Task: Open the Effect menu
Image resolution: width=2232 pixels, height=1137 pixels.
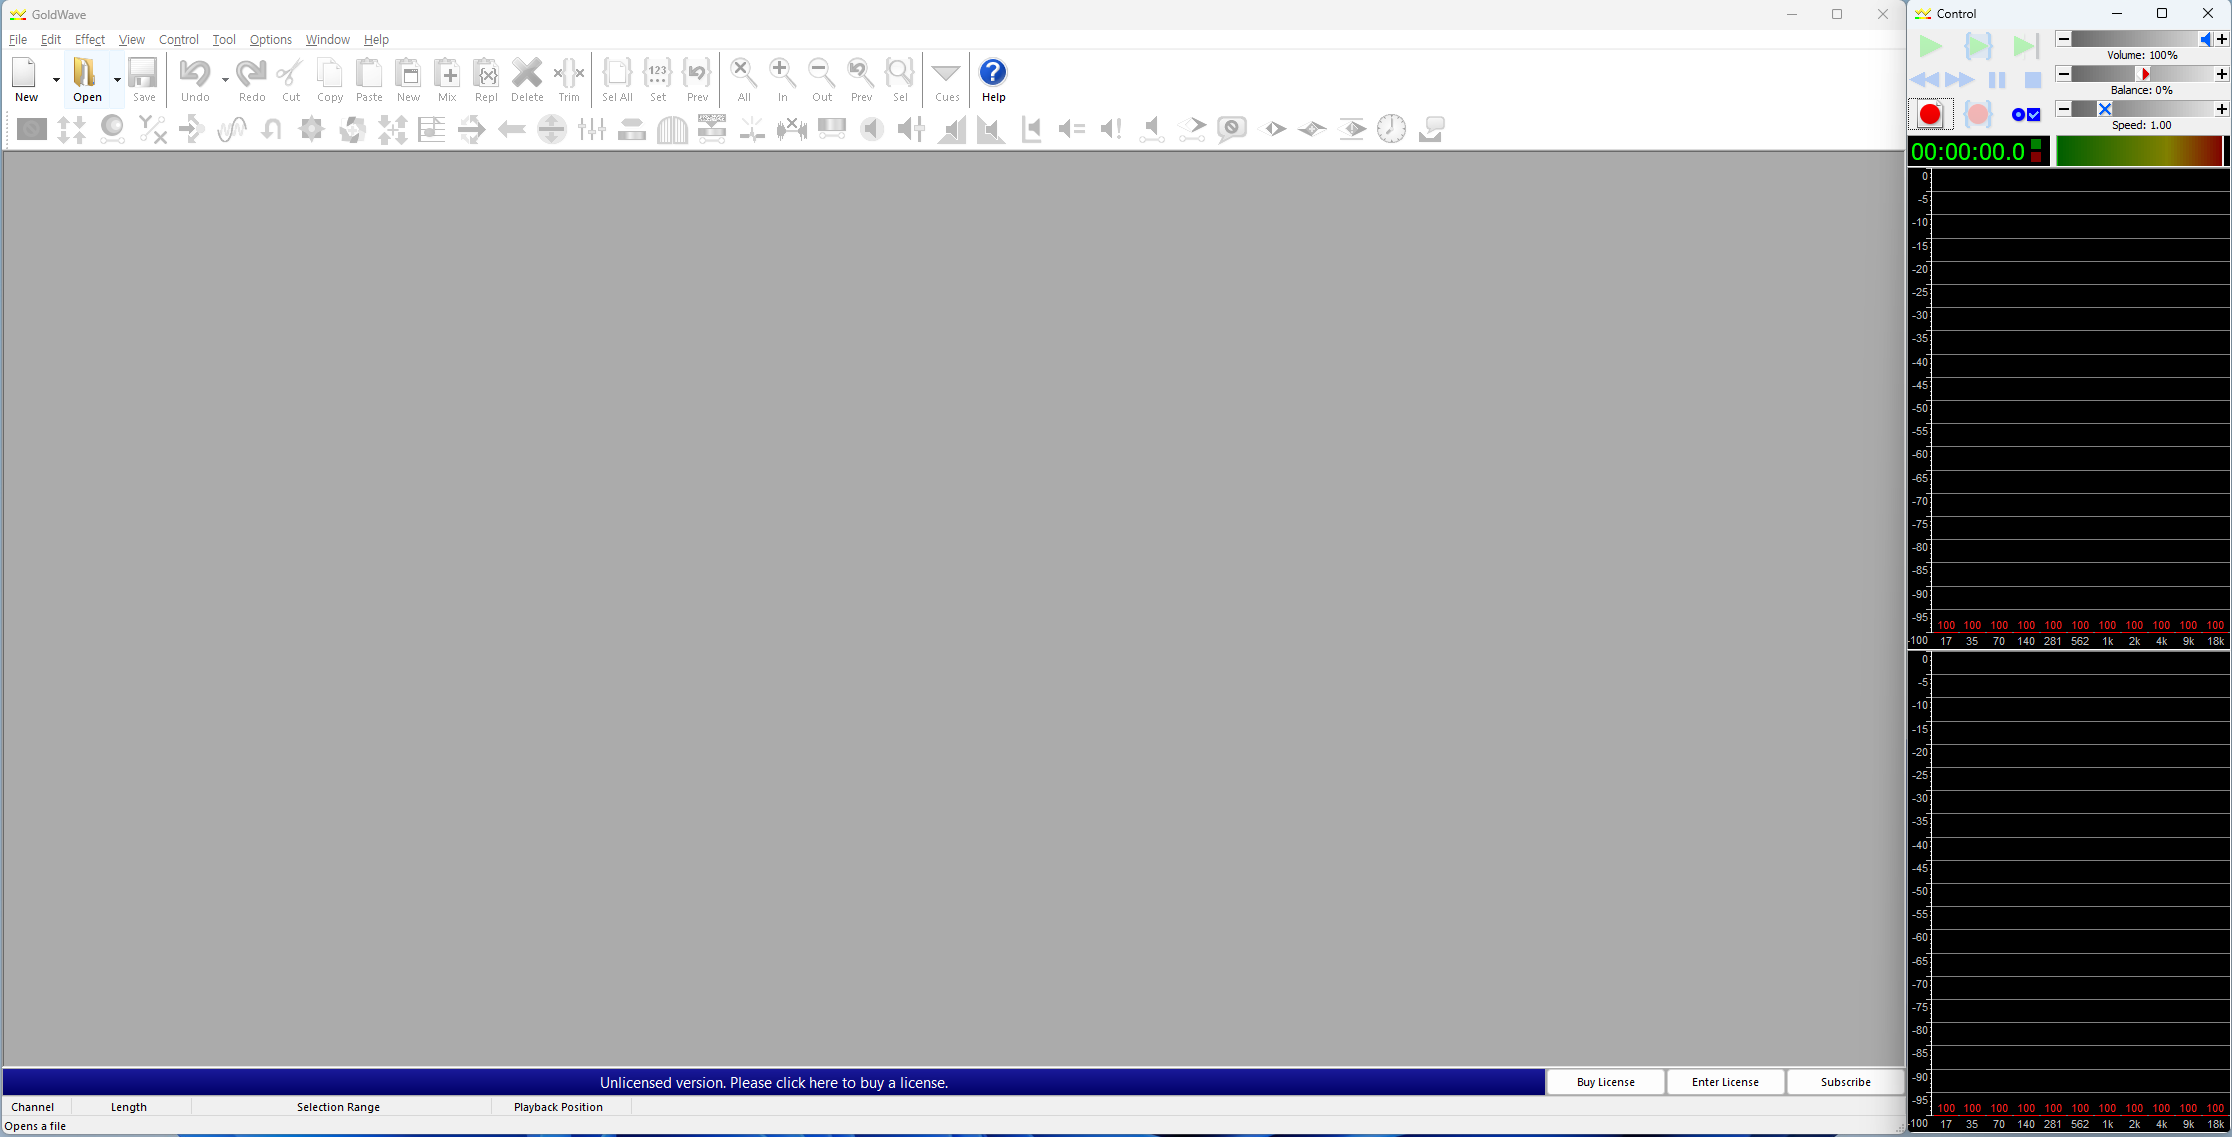Action: click(89, 40)
